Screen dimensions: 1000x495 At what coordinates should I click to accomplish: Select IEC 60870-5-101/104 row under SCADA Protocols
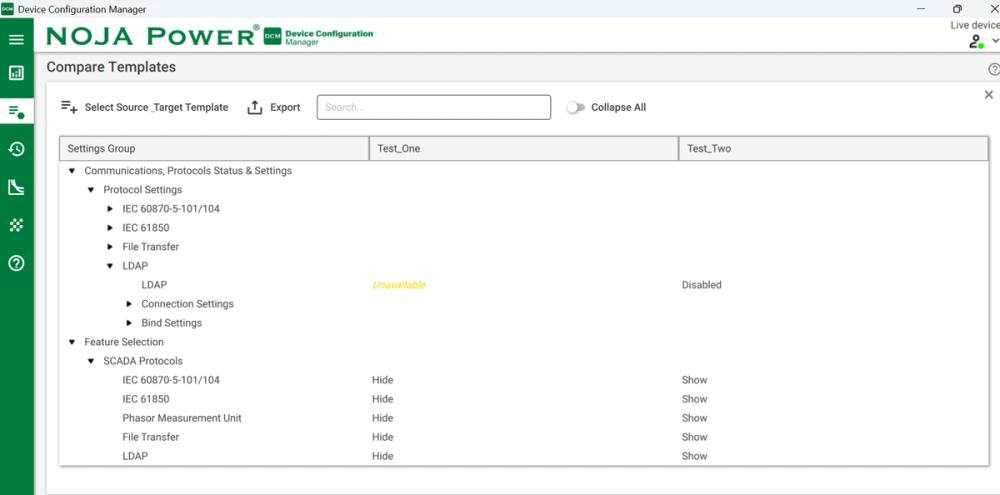pos(524,380)
